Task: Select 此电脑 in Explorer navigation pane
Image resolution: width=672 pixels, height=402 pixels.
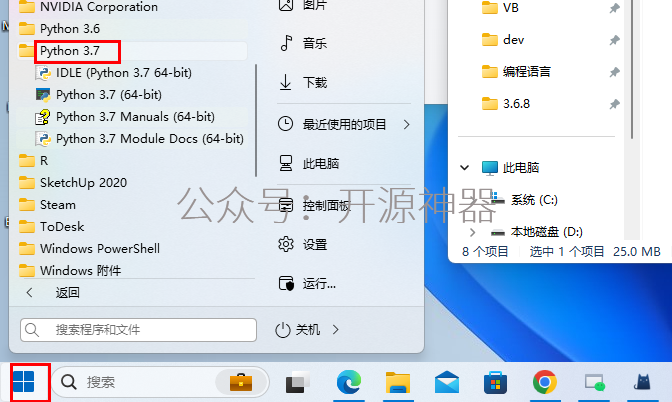Action: pyautogui.click(x=510, y=168)
